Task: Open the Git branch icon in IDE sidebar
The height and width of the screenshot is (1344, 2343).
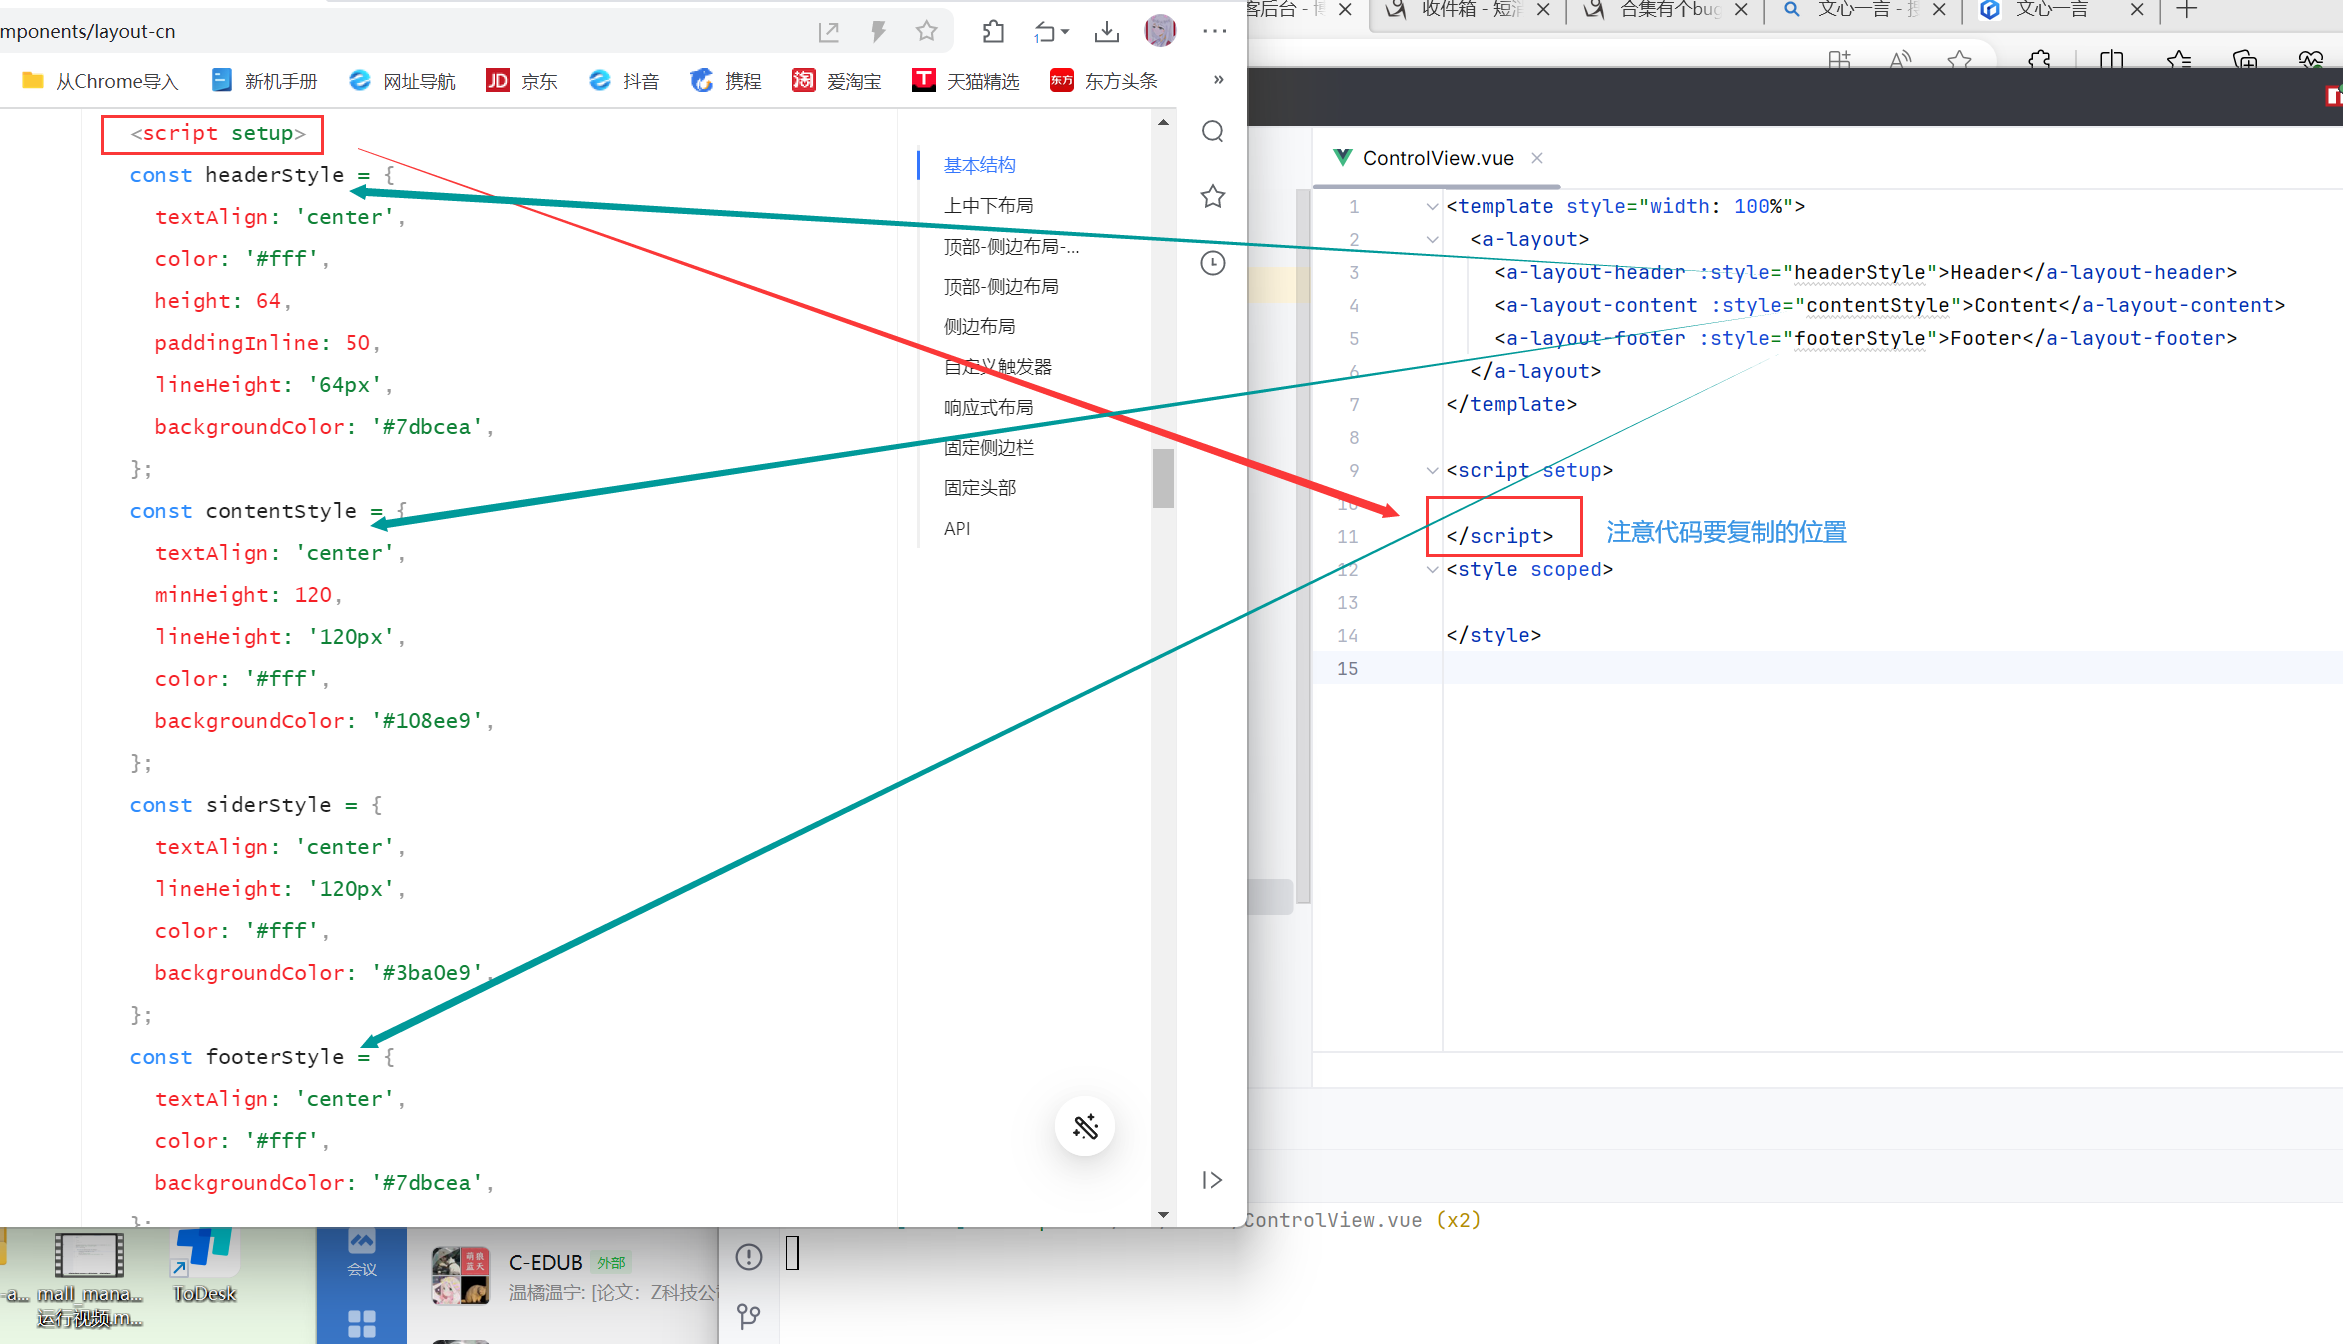Action: [x=748, y=1317]
